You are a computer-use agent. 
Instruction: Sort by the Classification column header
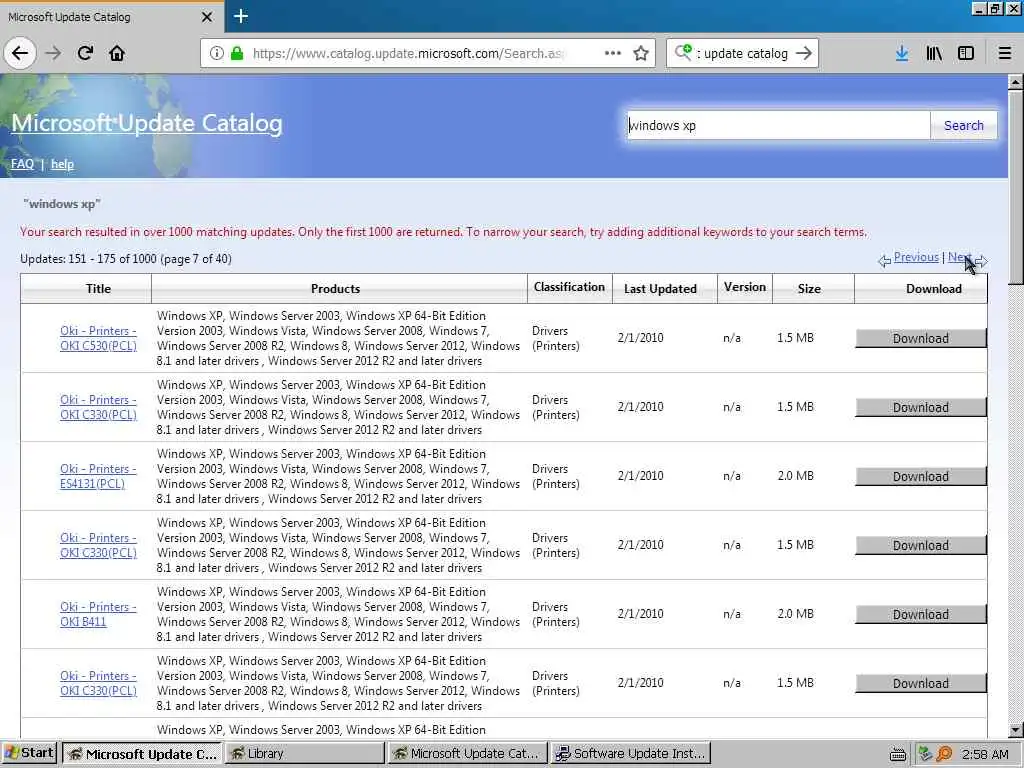tap(569, 287)
